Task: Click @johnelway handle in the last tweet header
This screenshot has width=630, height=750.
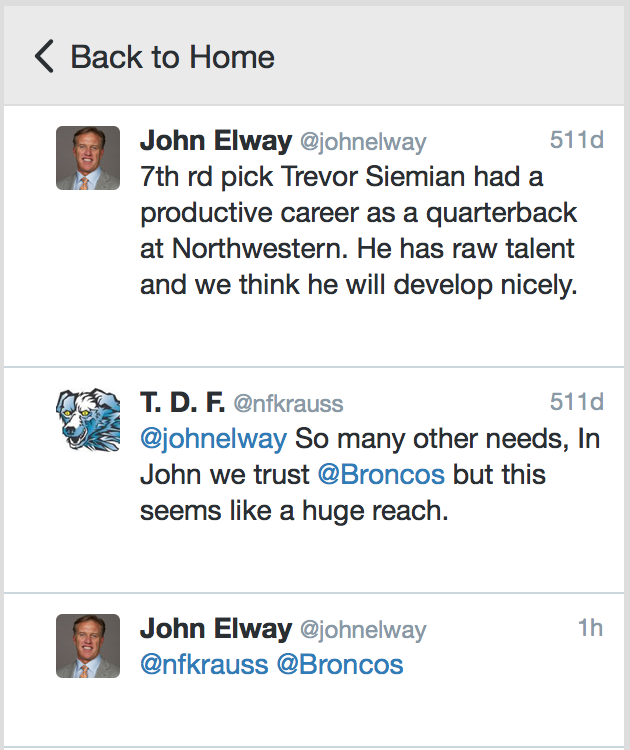Action: [x=363, y=630]
